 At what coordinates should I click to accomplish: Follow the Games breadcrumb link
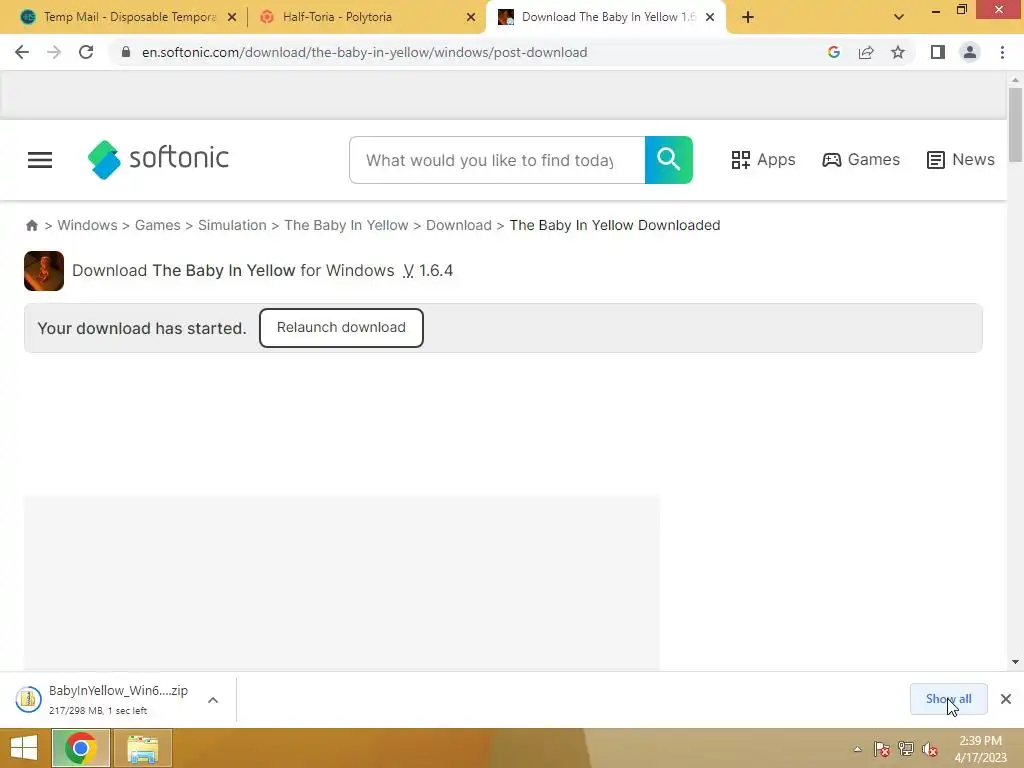(157, 225)
